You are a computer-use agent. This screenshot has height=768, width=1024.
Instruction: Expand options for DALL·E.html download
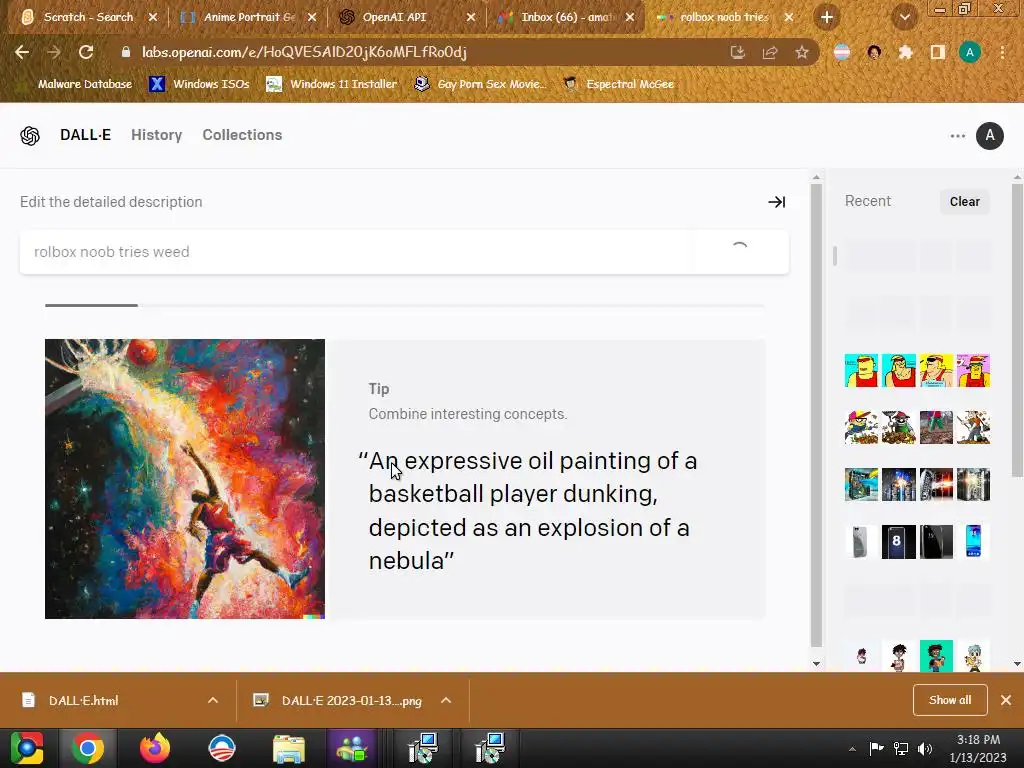point(213,700)
